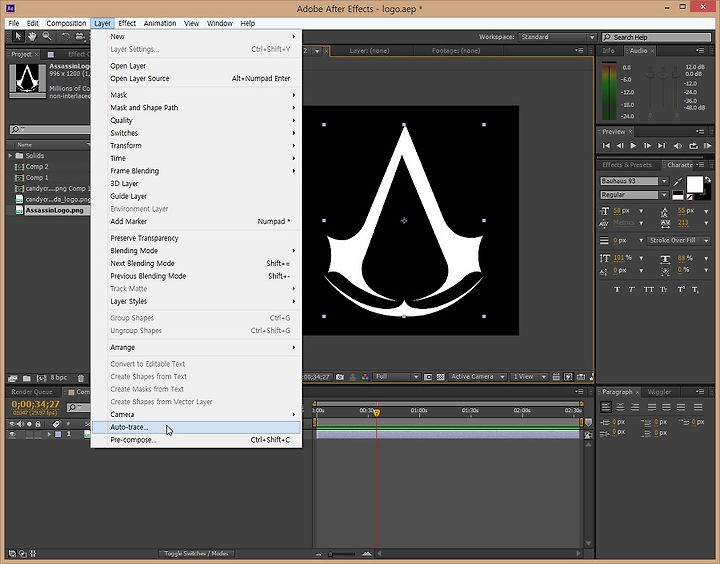This screenshot has width=720, height=564.
Task: Switch to Effects & Presets tab
Action: tap(627, 165)
